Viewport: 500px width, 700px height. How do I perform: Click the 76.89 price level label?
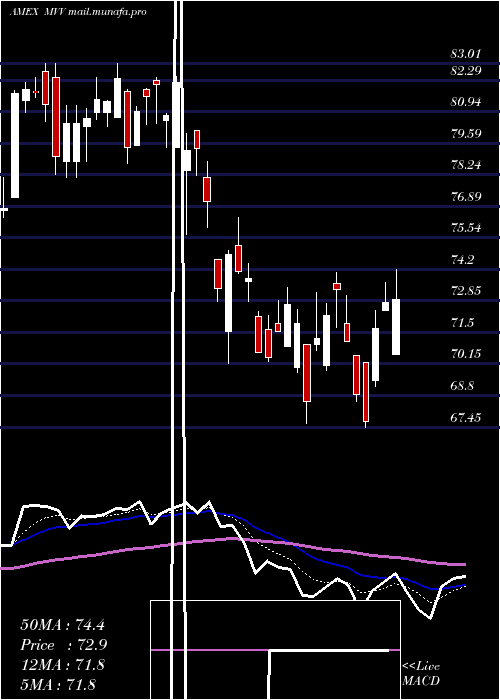[x=466, y=196]
